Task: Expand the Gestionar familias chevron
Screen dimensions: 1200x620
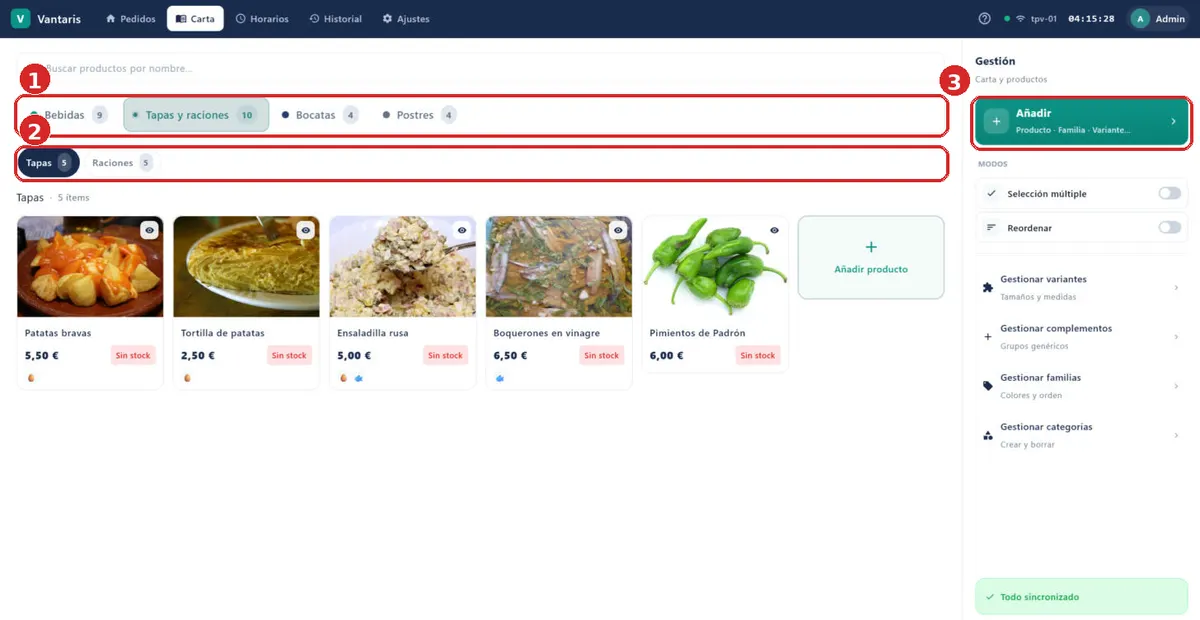Action: [1176, 386]
